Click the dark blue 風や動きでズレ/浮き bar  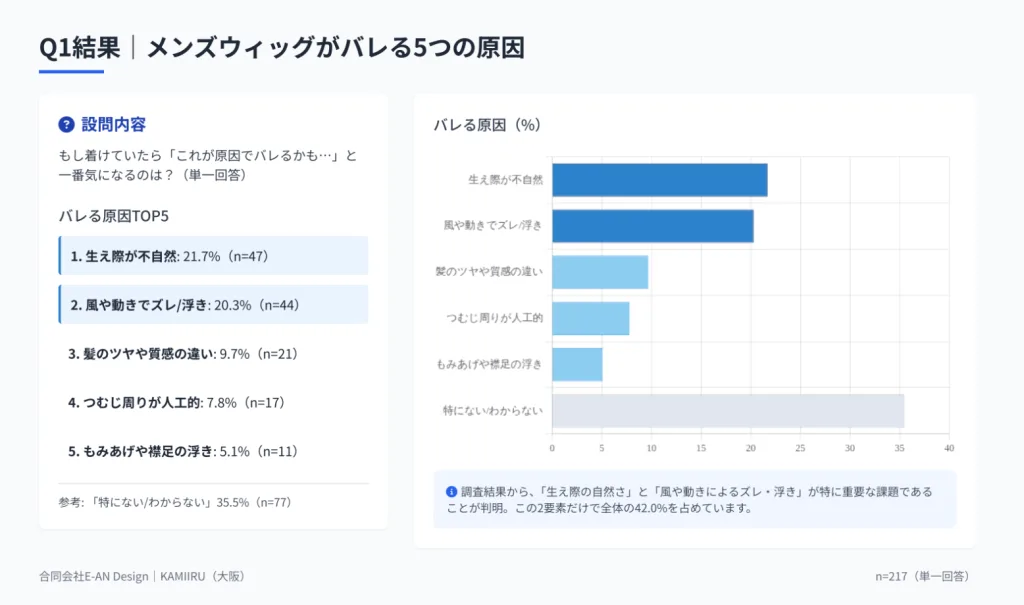click(x=652, y=226)
